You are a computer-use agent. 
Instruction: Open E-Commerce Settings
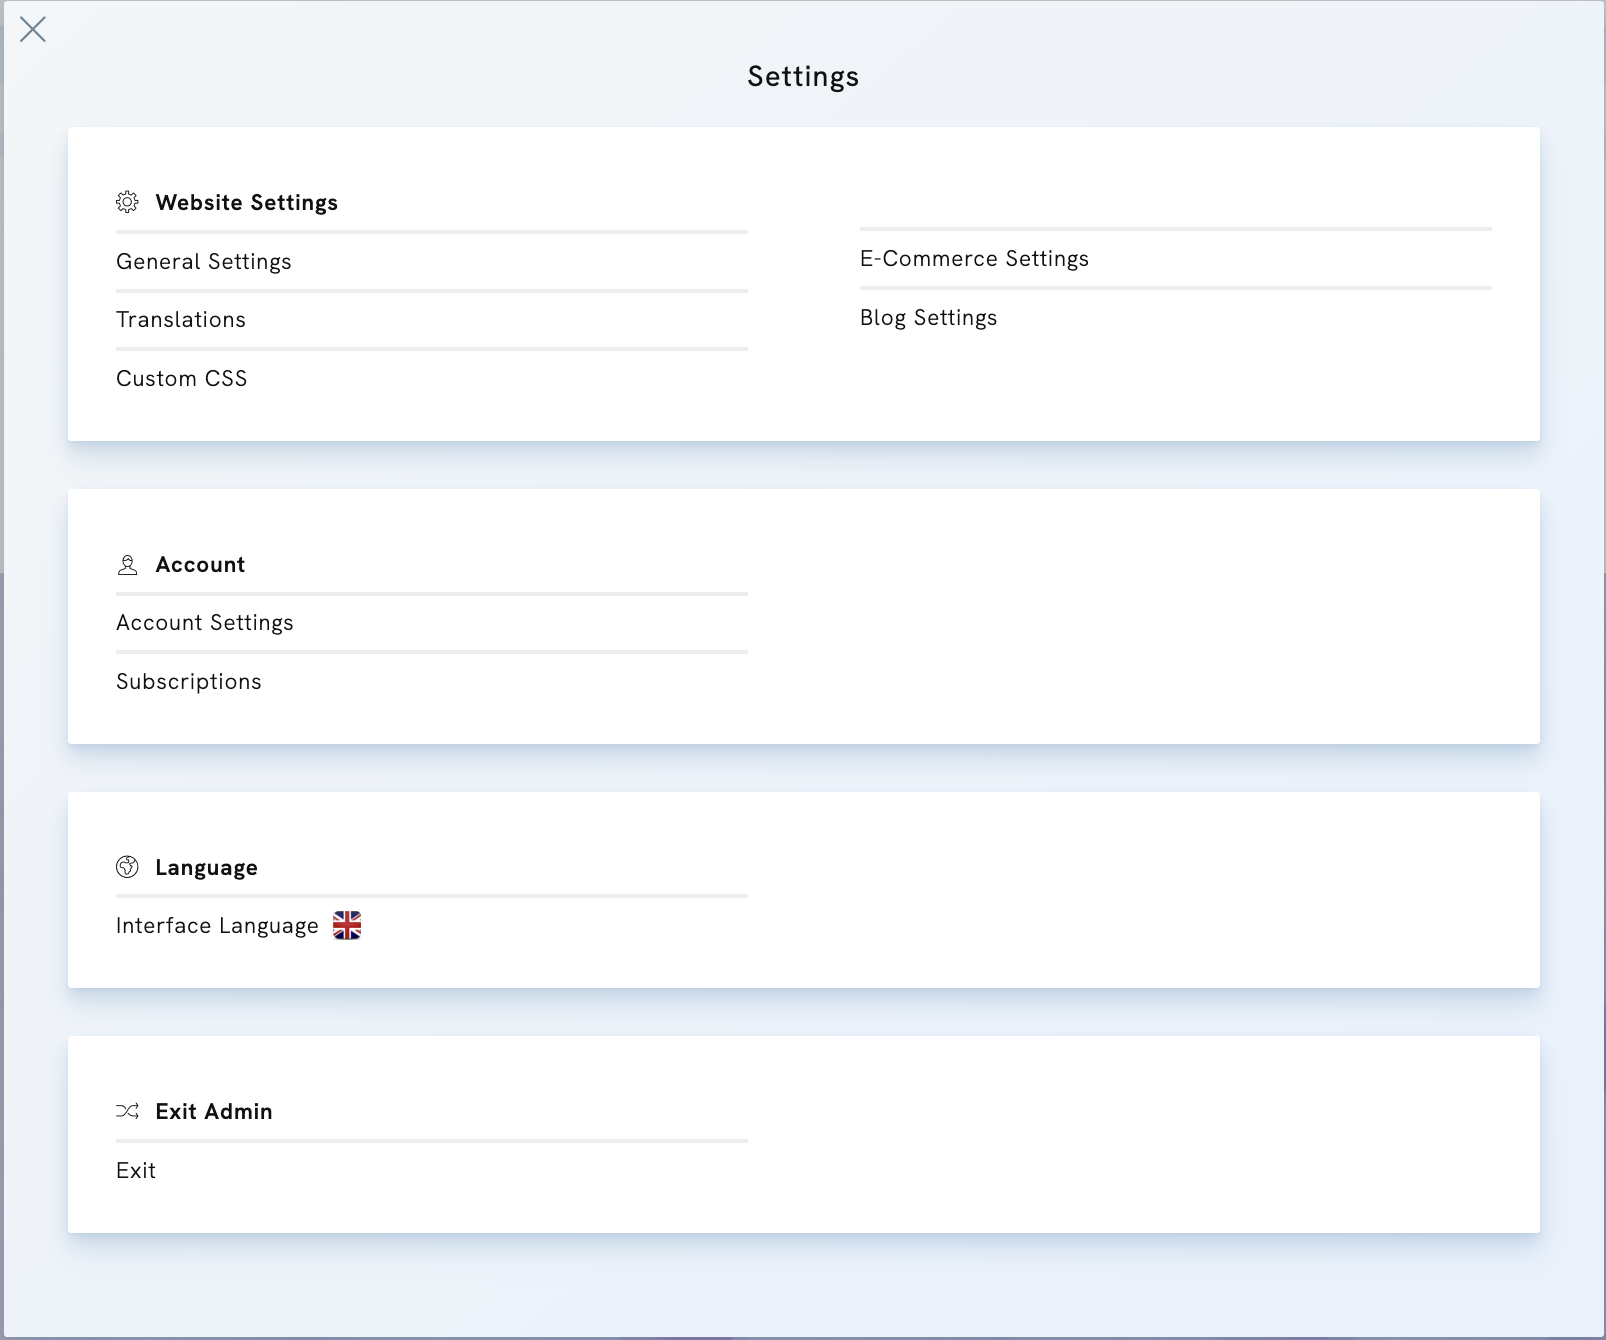tap(974, 258)
